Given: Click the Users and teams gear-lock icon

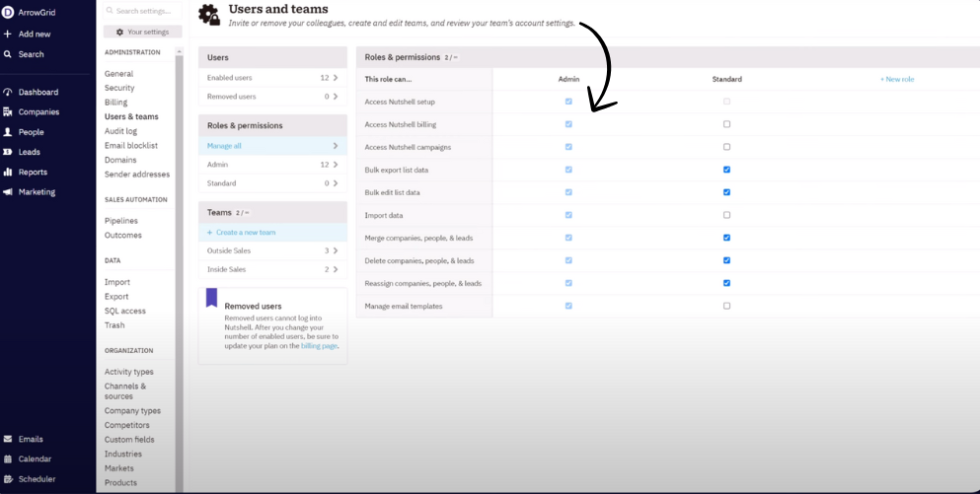Looking at the screenshot, I should (209, 14).
